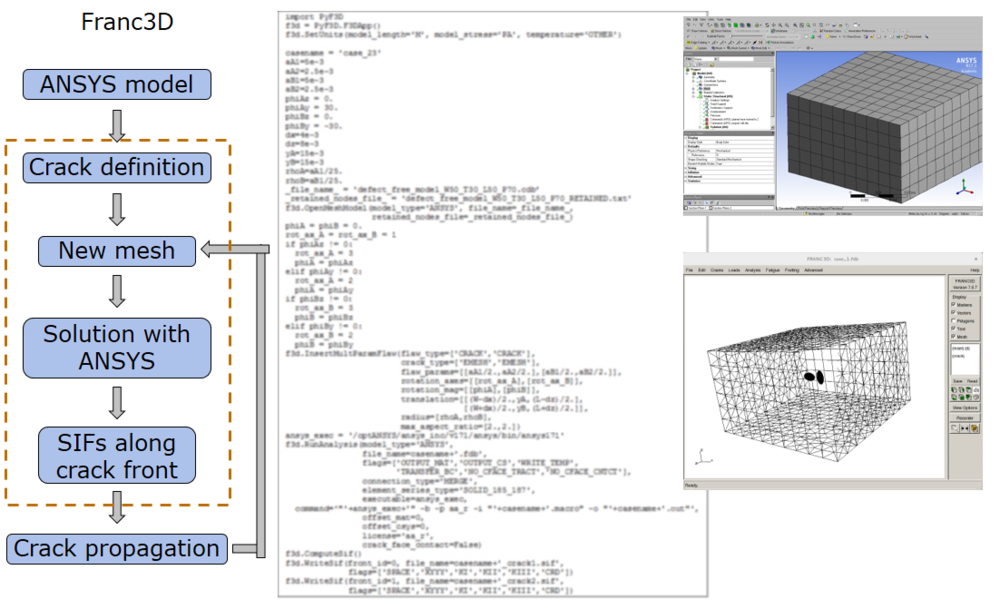Select the (crack) entry in FRANC3D list
The width and height of the screenshot is (1000, 609).
tap(959, 356)
